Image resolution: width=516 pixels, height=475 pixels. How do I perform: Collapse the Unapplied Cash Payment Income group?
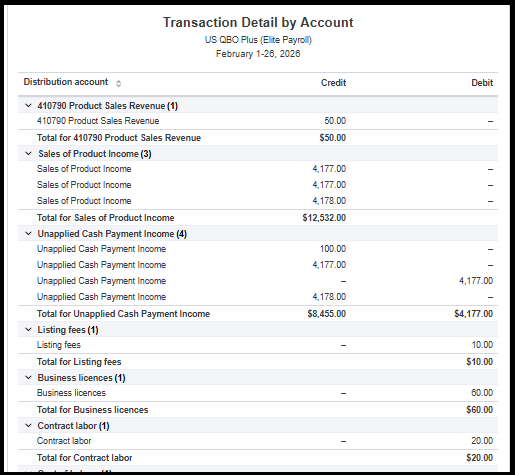pyautogui.click(x=28, y=234)
